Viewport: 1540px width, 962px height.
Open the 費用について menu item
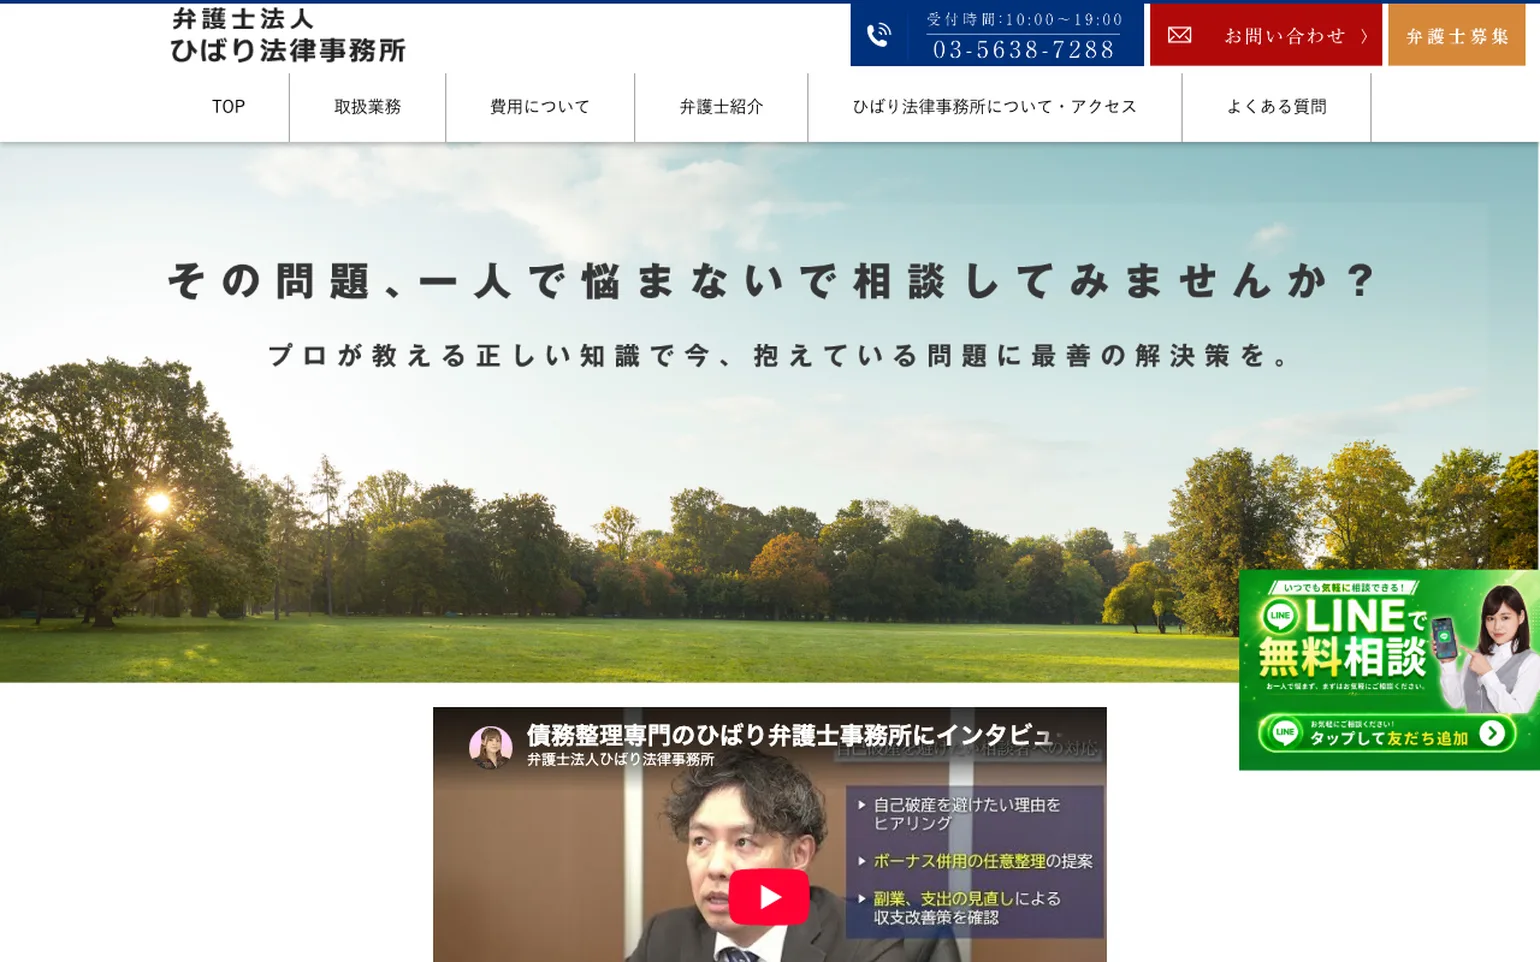coord(540,107)
